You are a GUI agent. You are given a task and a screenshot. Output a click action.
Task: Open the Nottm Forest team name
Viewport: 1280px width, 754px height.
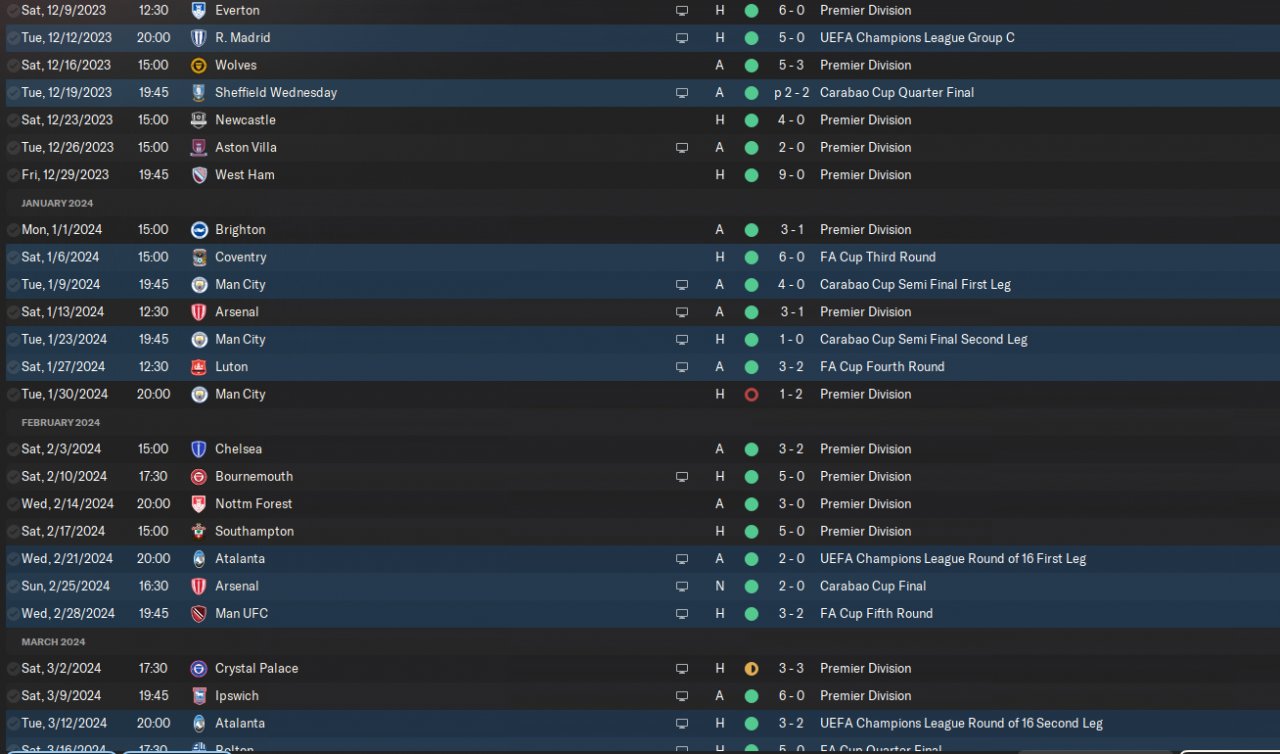(253, 504)
